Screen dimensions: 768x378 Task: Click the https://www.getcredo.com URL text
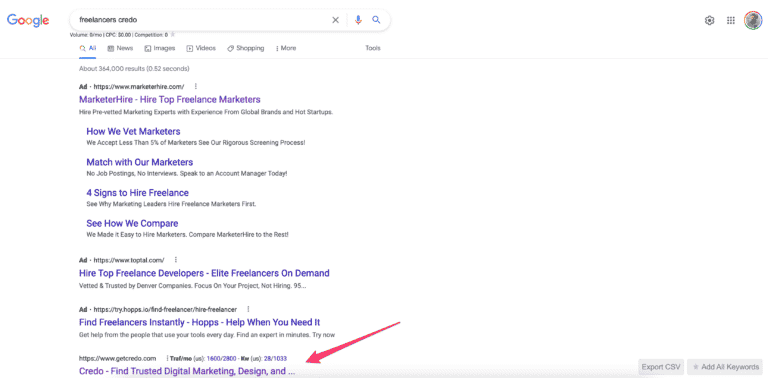click(x=118, y=358)
